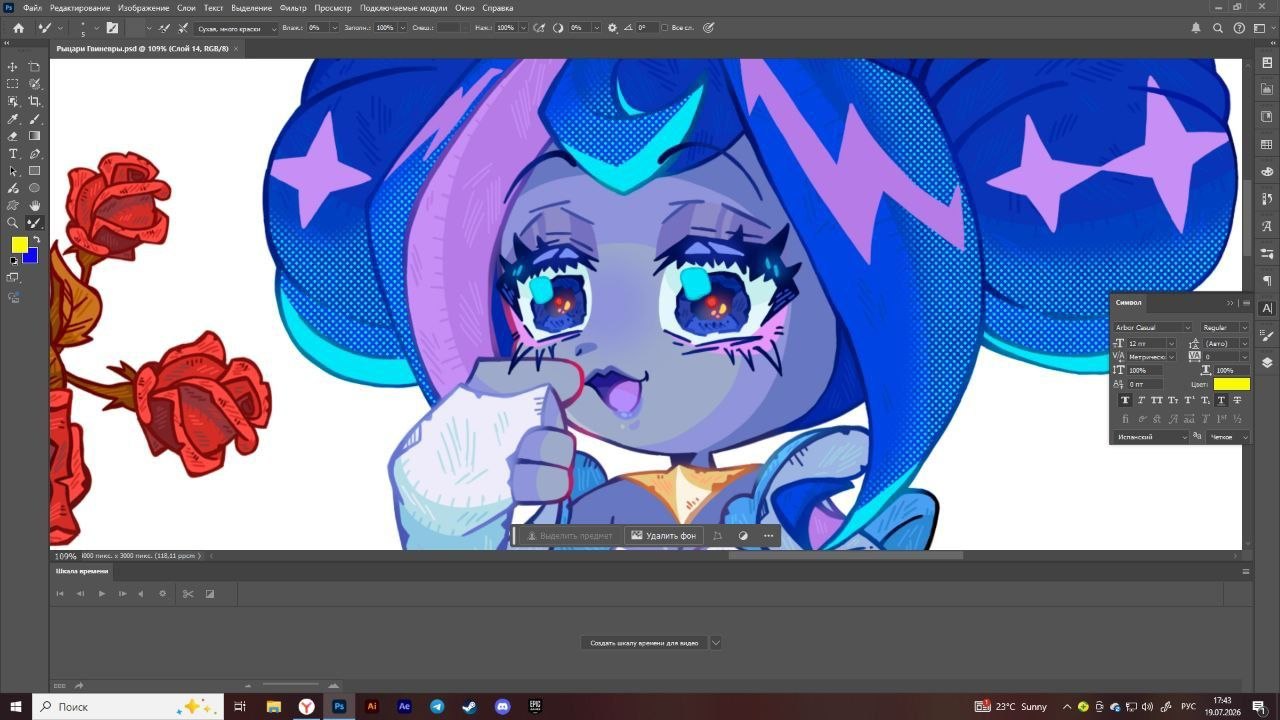1280x720 pixels.
Task: Expand the create timeline type dropdown arrow
Action: click(x=715, y=643)
